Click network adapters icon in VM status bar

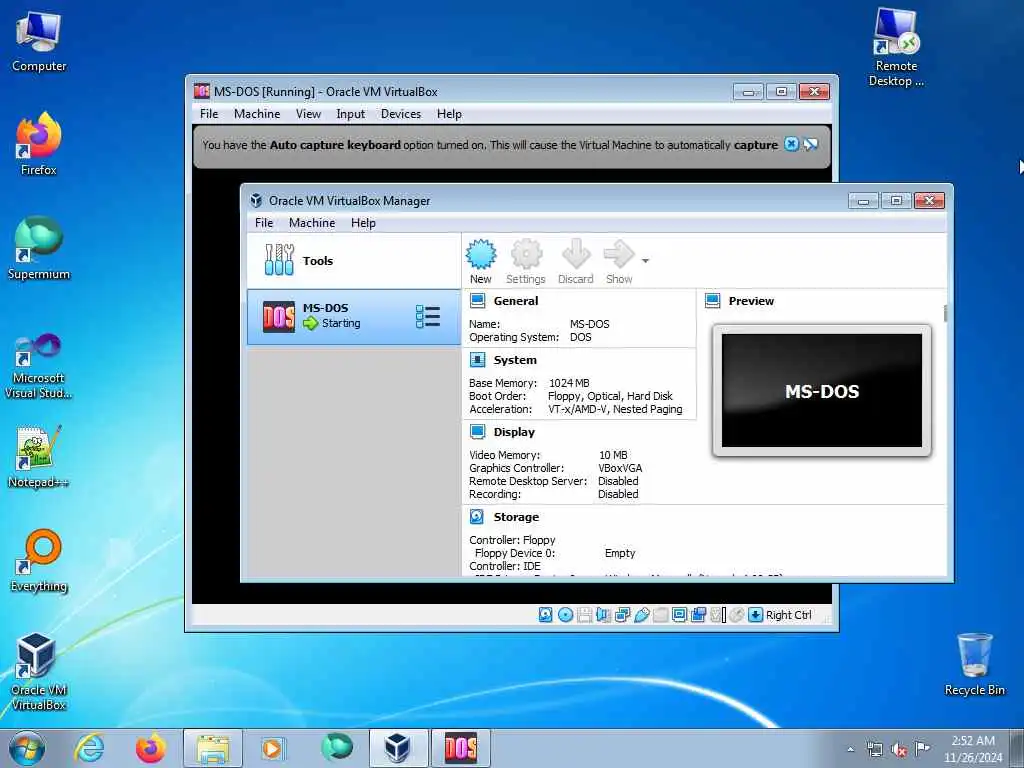(x=622, y=615)
